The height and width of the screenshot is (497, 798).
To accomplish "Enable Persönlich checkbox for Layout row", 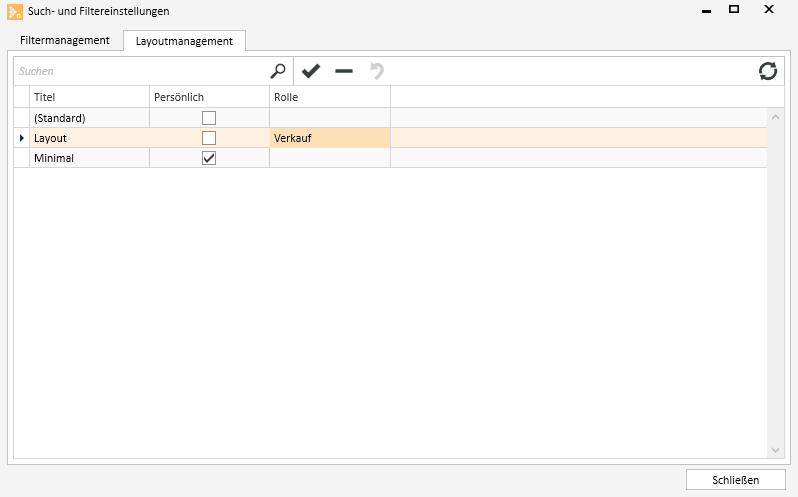I will coord(209,138).
